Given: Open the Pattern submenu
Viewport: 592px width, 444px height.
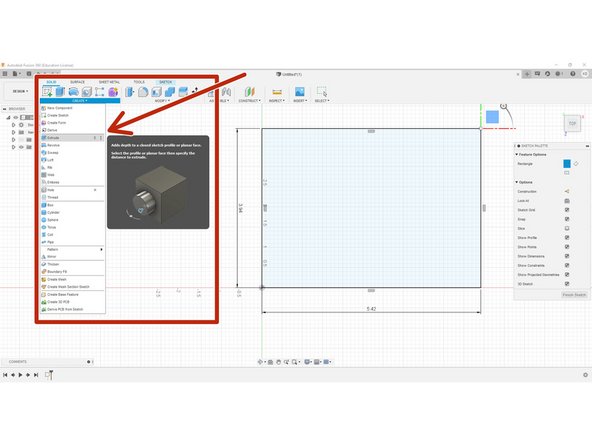Looking at the screenshot, I should (72, 250).
